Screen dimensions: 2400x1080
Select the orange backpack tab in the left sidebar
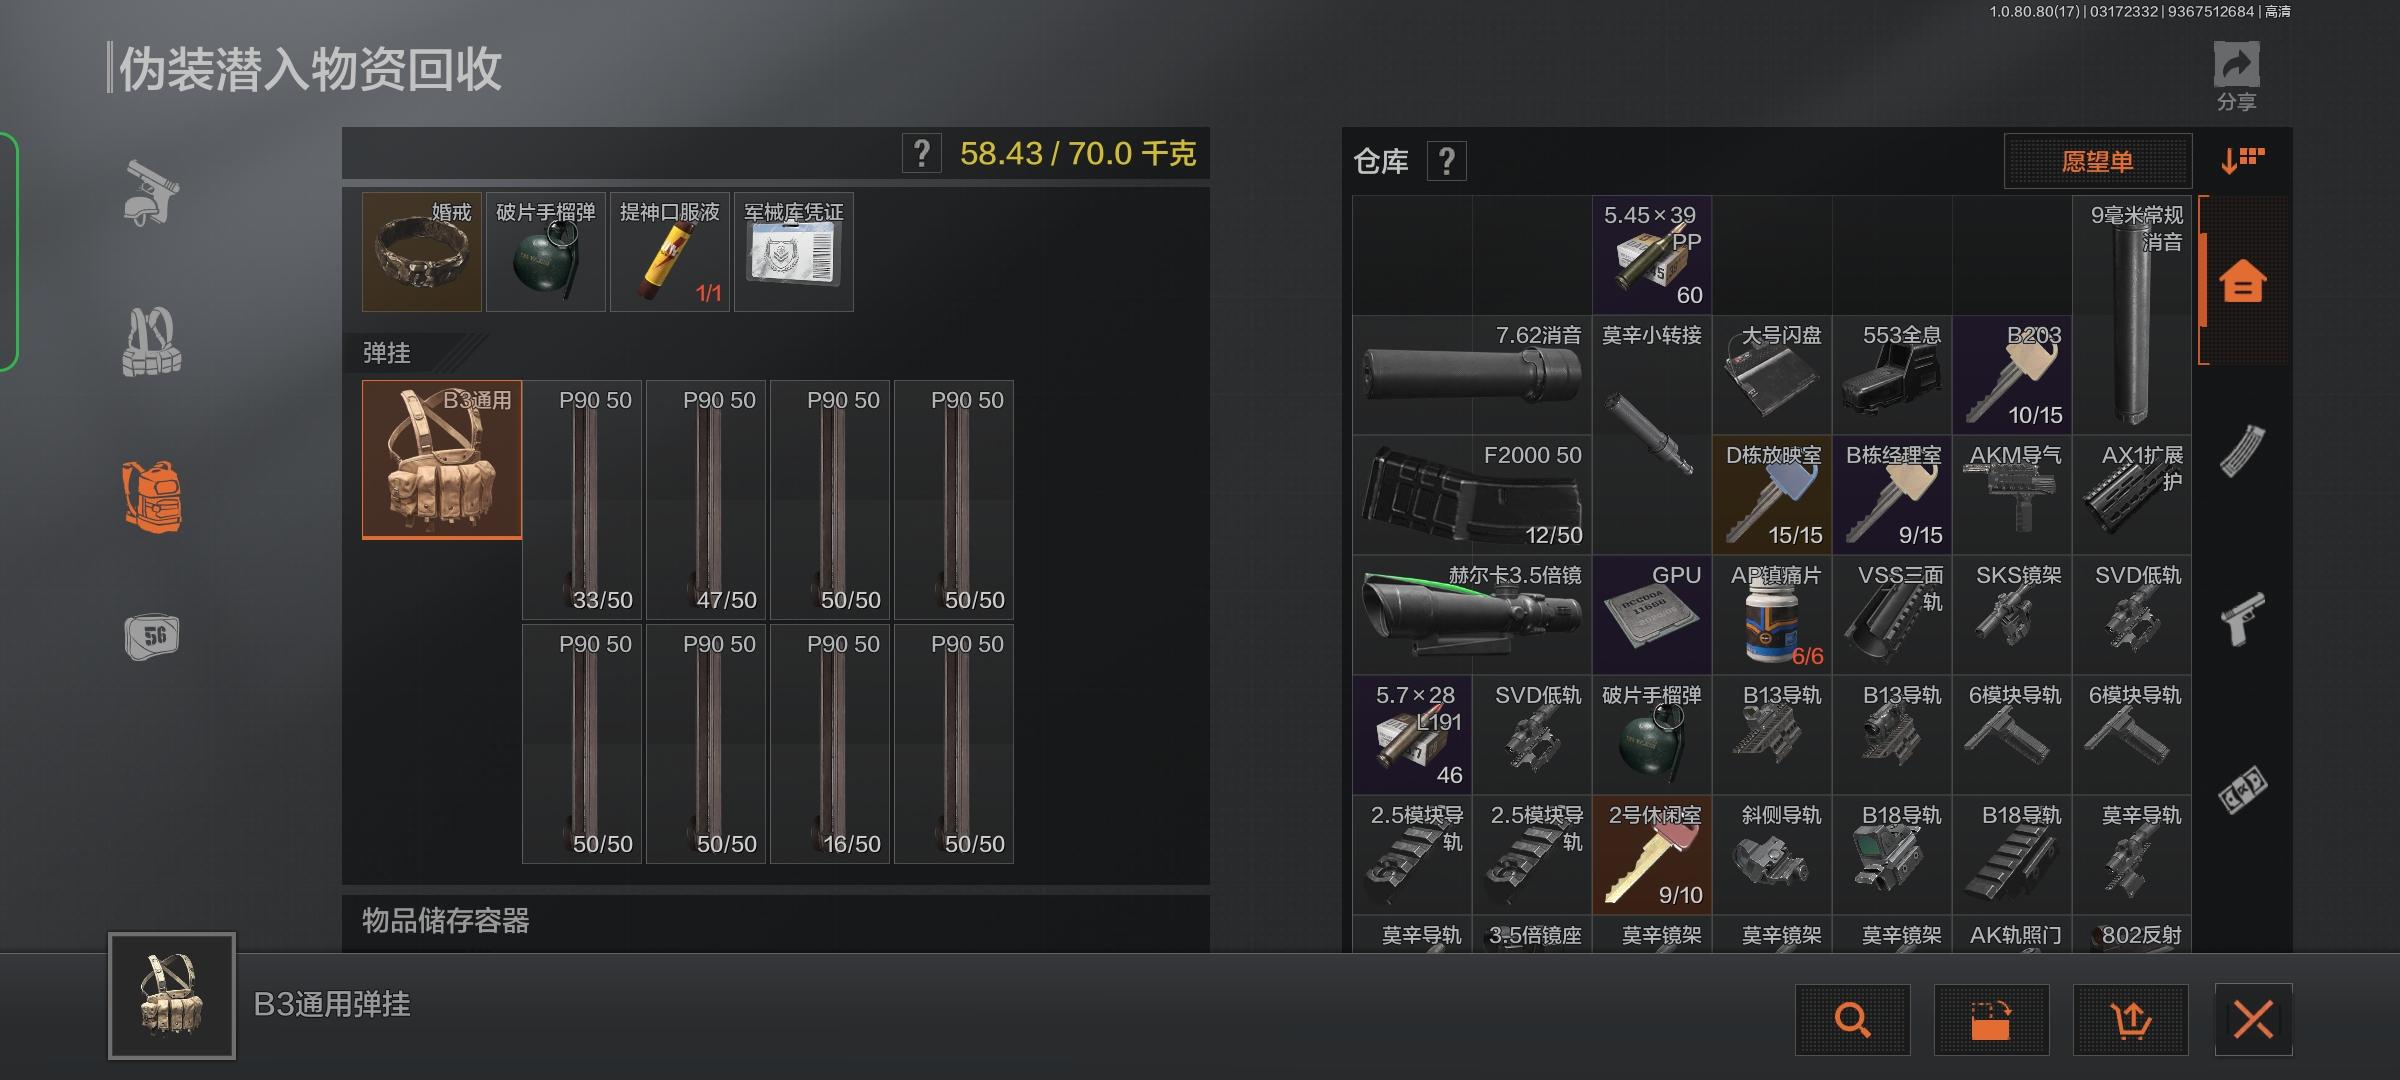click(x=152, y=497)
